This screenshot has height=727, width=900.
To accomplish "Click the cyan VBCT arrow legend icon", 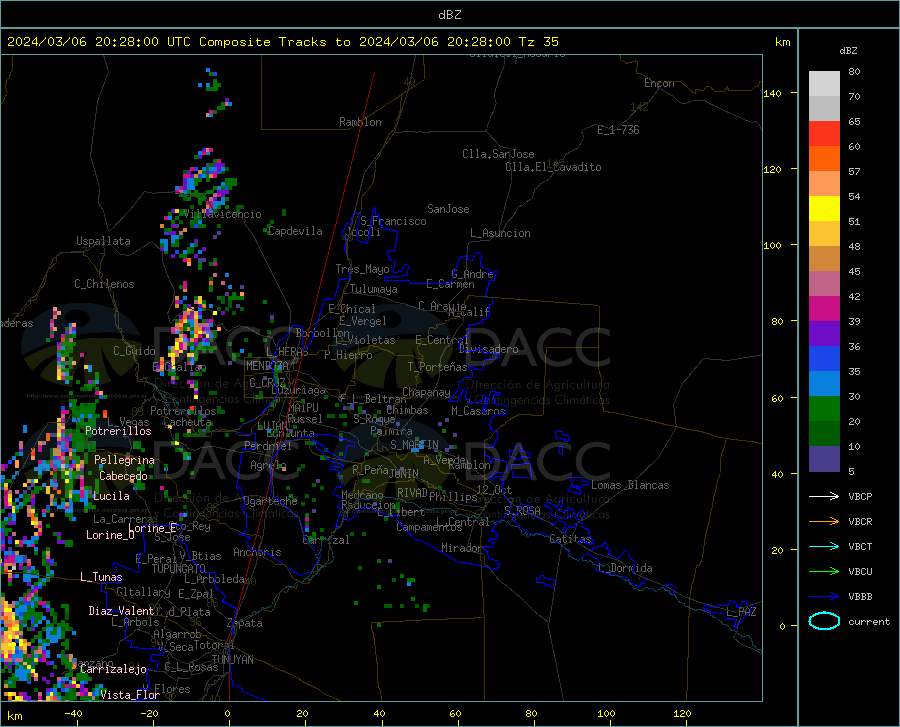I will (x=824, y=546).
